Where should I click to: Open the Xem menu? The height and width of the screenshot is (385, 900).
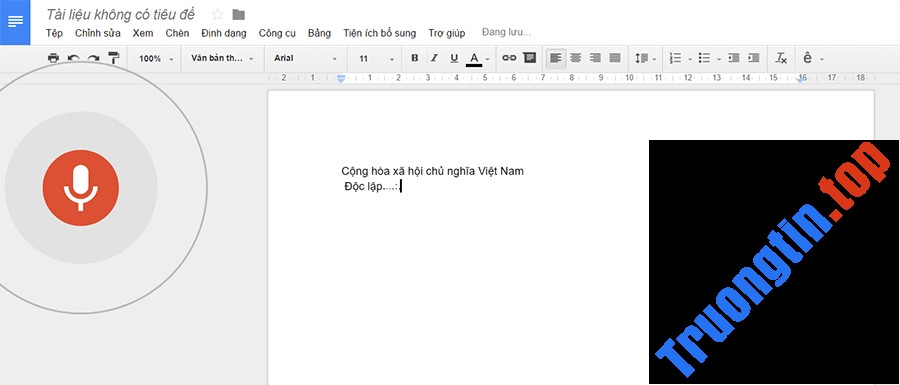(x=143, y=33)
